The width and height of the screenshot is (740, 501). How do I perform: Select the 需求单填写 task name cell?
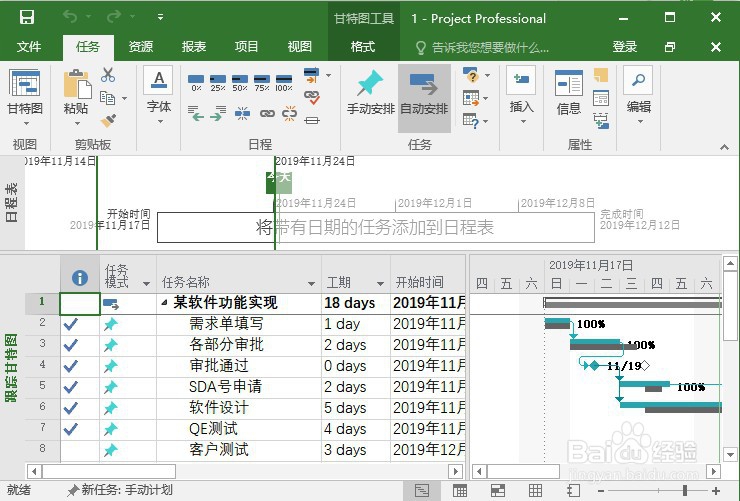(239, 324)
